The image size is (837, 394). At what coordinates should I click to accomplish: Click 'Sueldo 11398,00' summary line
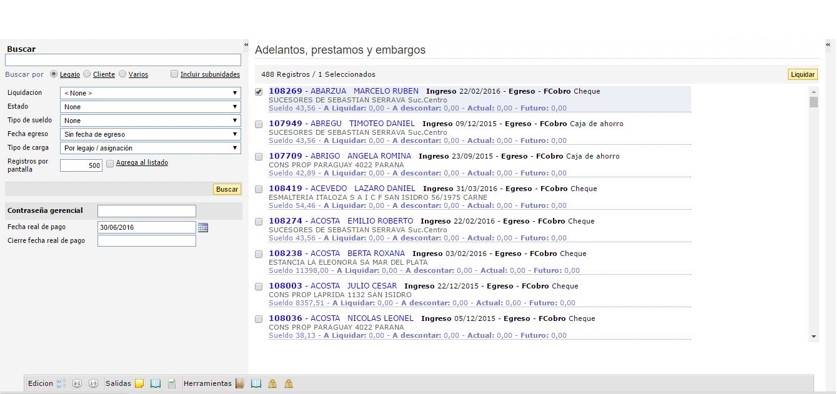point(424,271)
